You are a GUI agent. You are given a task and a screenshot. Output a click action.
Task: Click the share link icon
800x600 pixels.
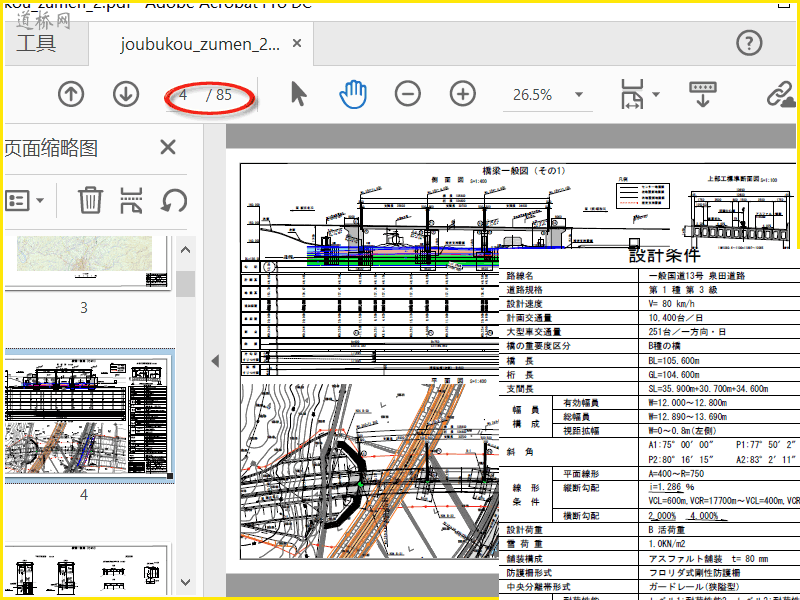point(781,95)
